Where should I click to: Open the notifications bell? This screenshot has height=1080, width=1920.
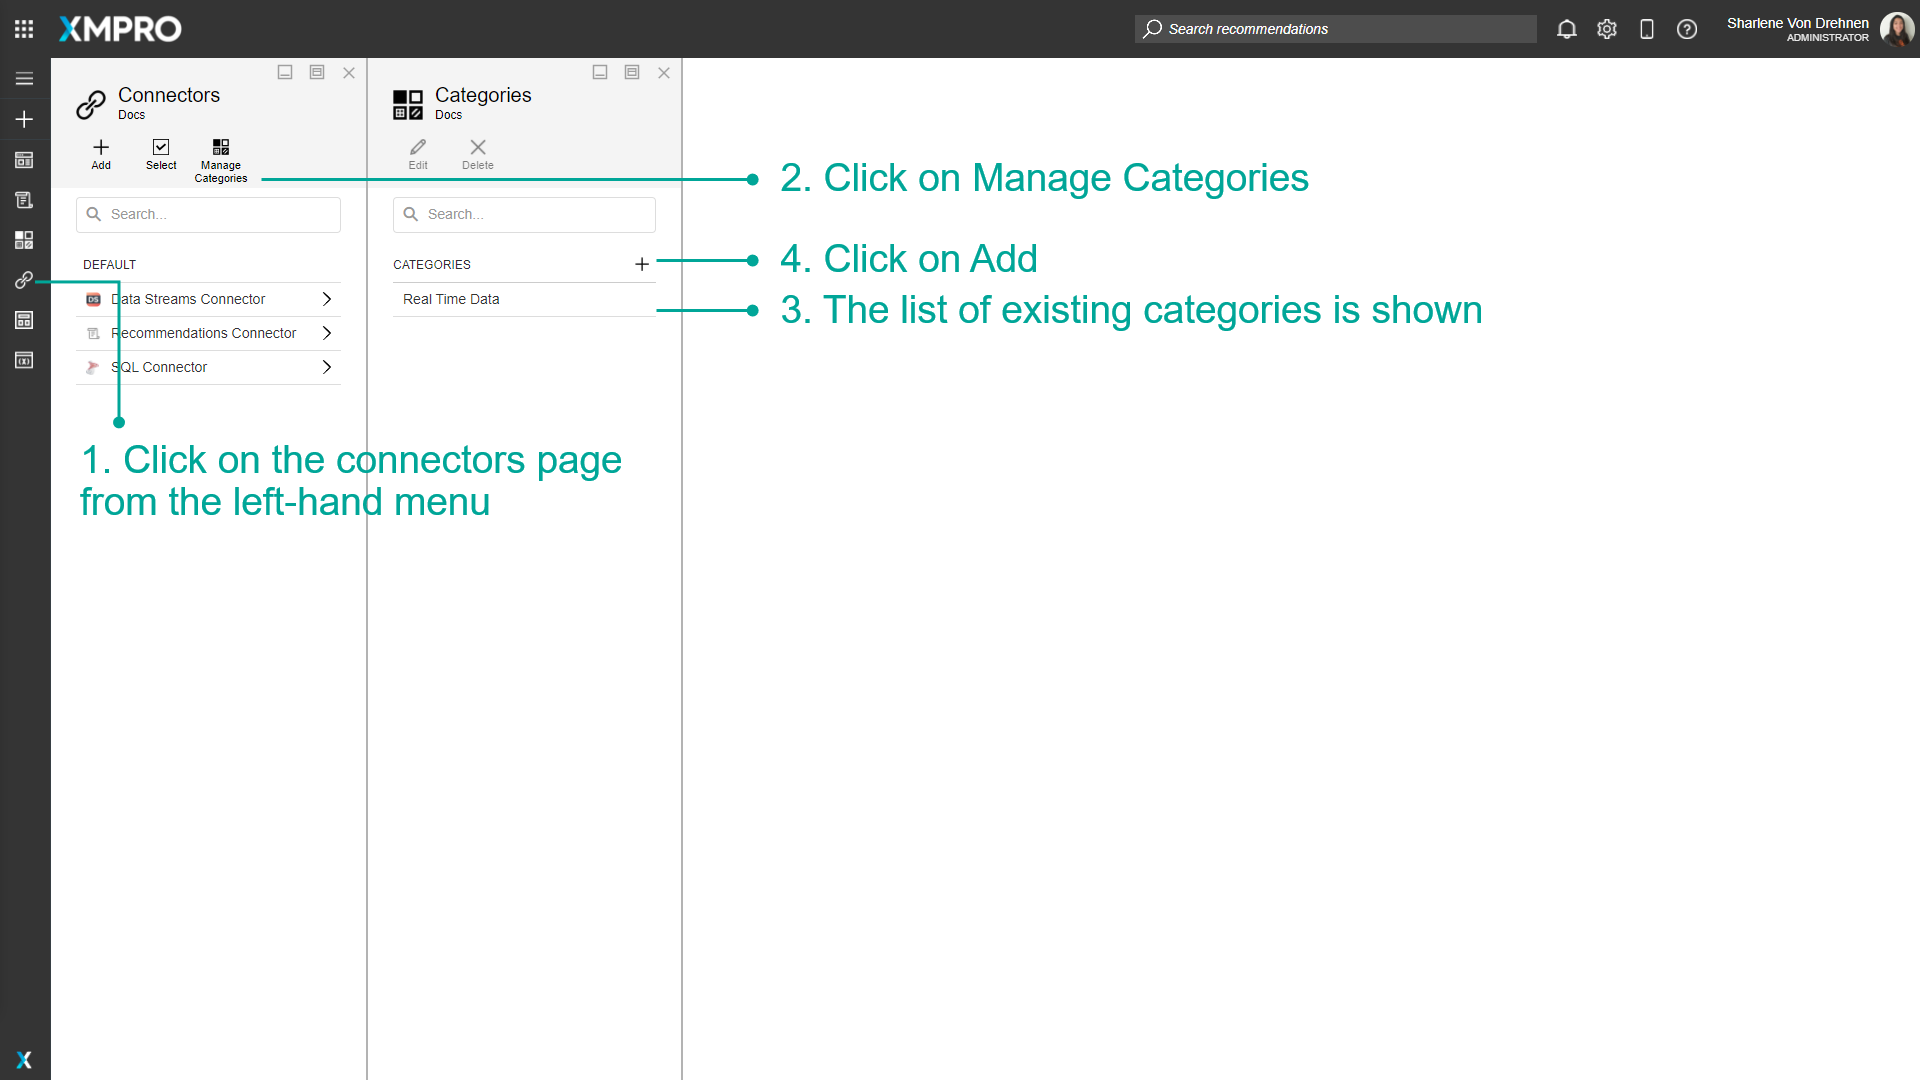click(x=1567, y=29)
